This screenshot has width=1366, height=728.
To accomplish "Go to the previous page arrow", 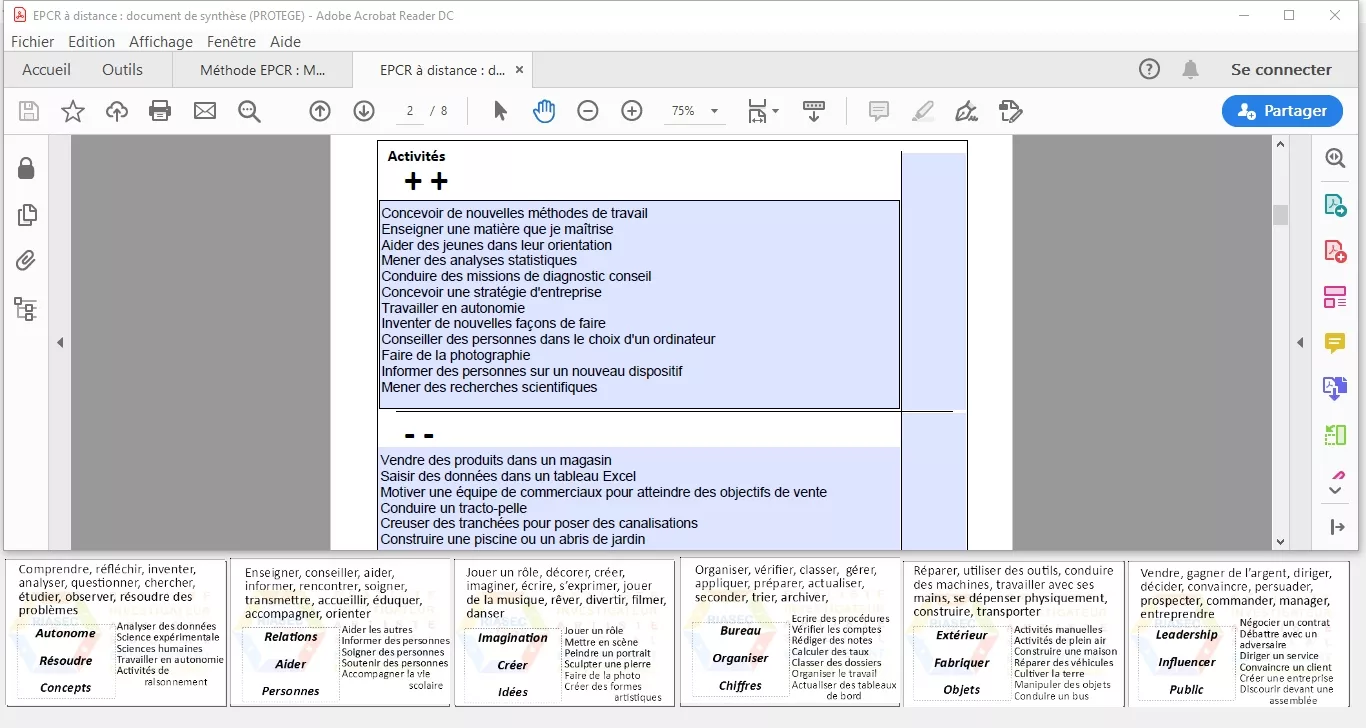I will [320, 111].
